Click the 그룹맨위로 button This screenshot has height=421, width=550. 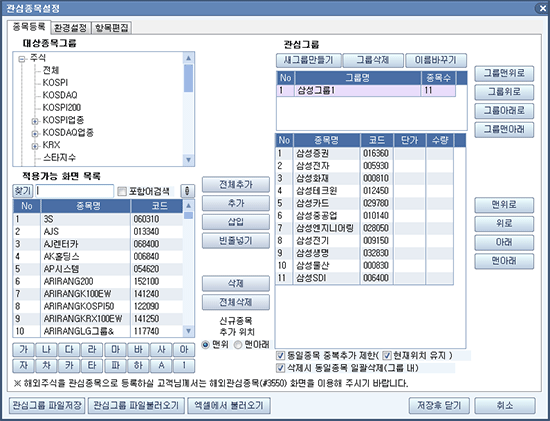click(504, 73)
